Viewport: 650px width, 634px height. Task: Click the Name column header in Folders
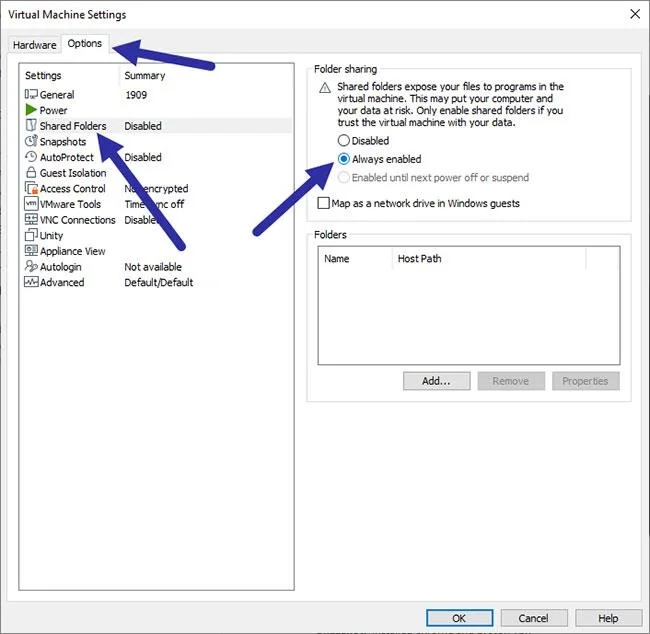click(x=337, y=259)
